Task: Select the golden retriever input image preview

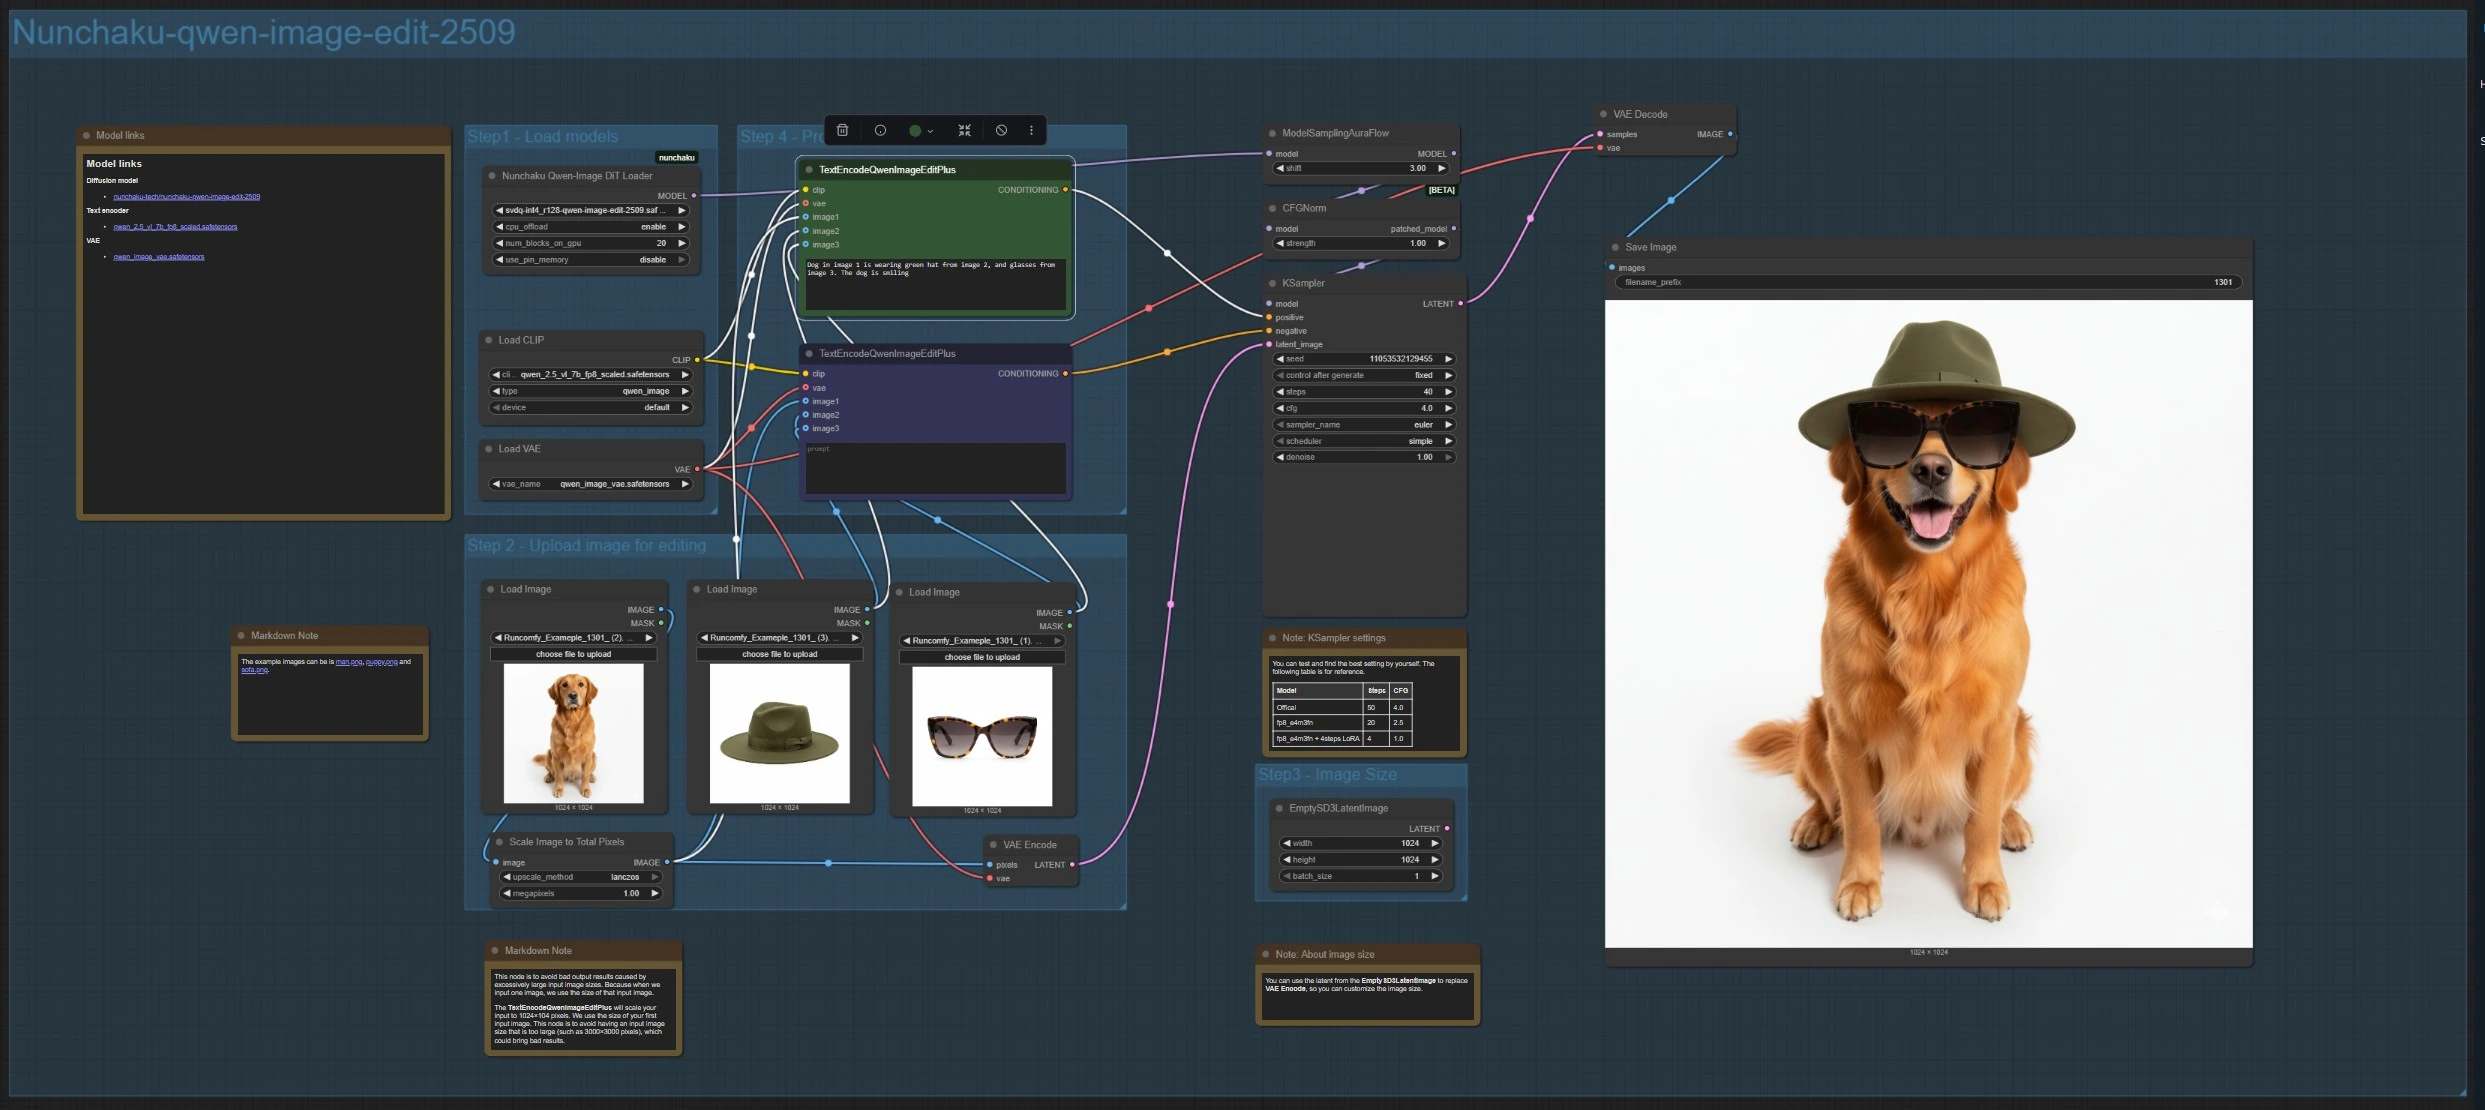Action: (573, 733)
